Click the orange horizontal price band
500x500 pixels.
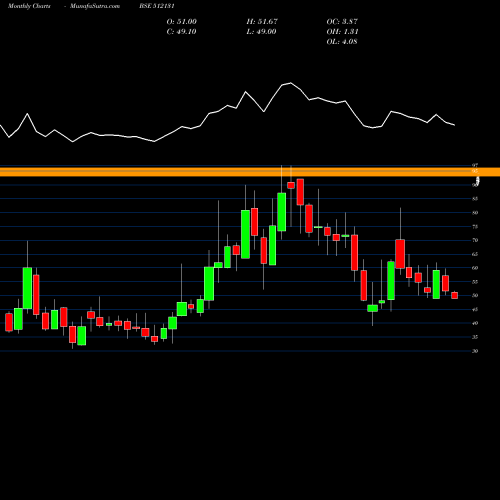coord(250,172)
